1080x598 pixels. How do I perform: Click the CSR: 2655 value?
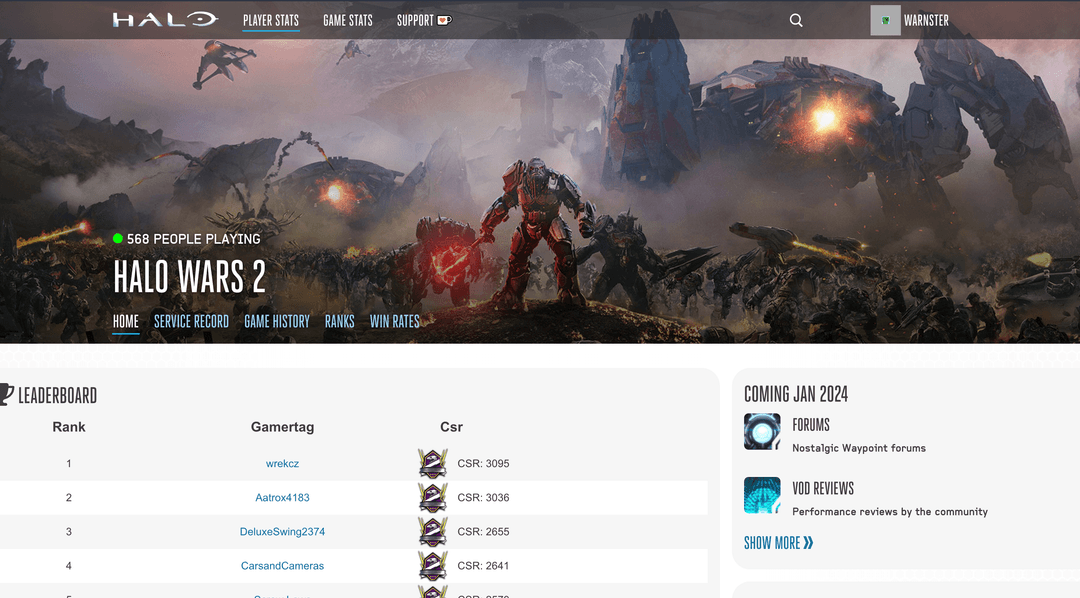click(x=484, y=532)
